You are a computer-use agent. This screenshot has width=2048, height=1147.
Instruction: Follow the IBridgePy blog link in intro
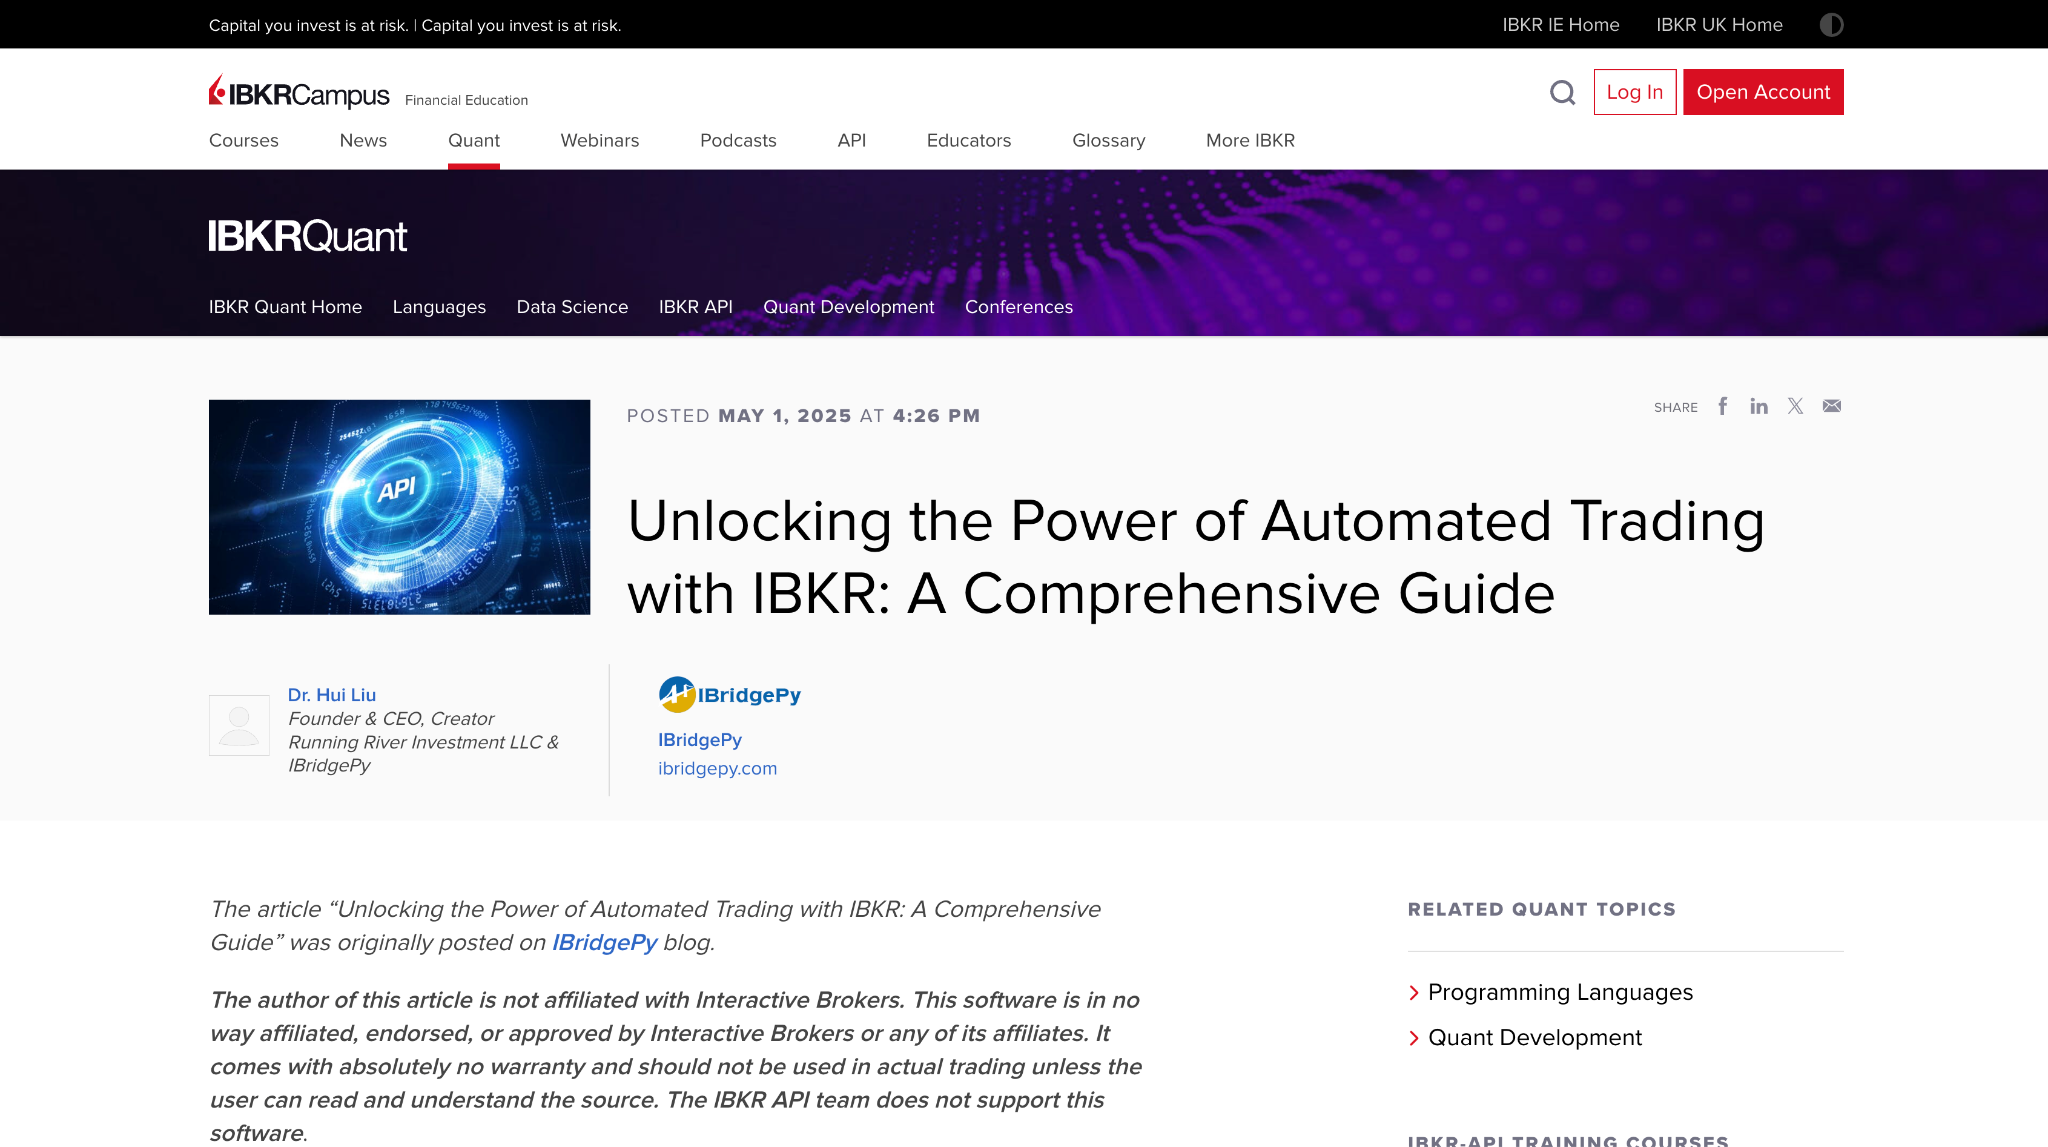604,942
